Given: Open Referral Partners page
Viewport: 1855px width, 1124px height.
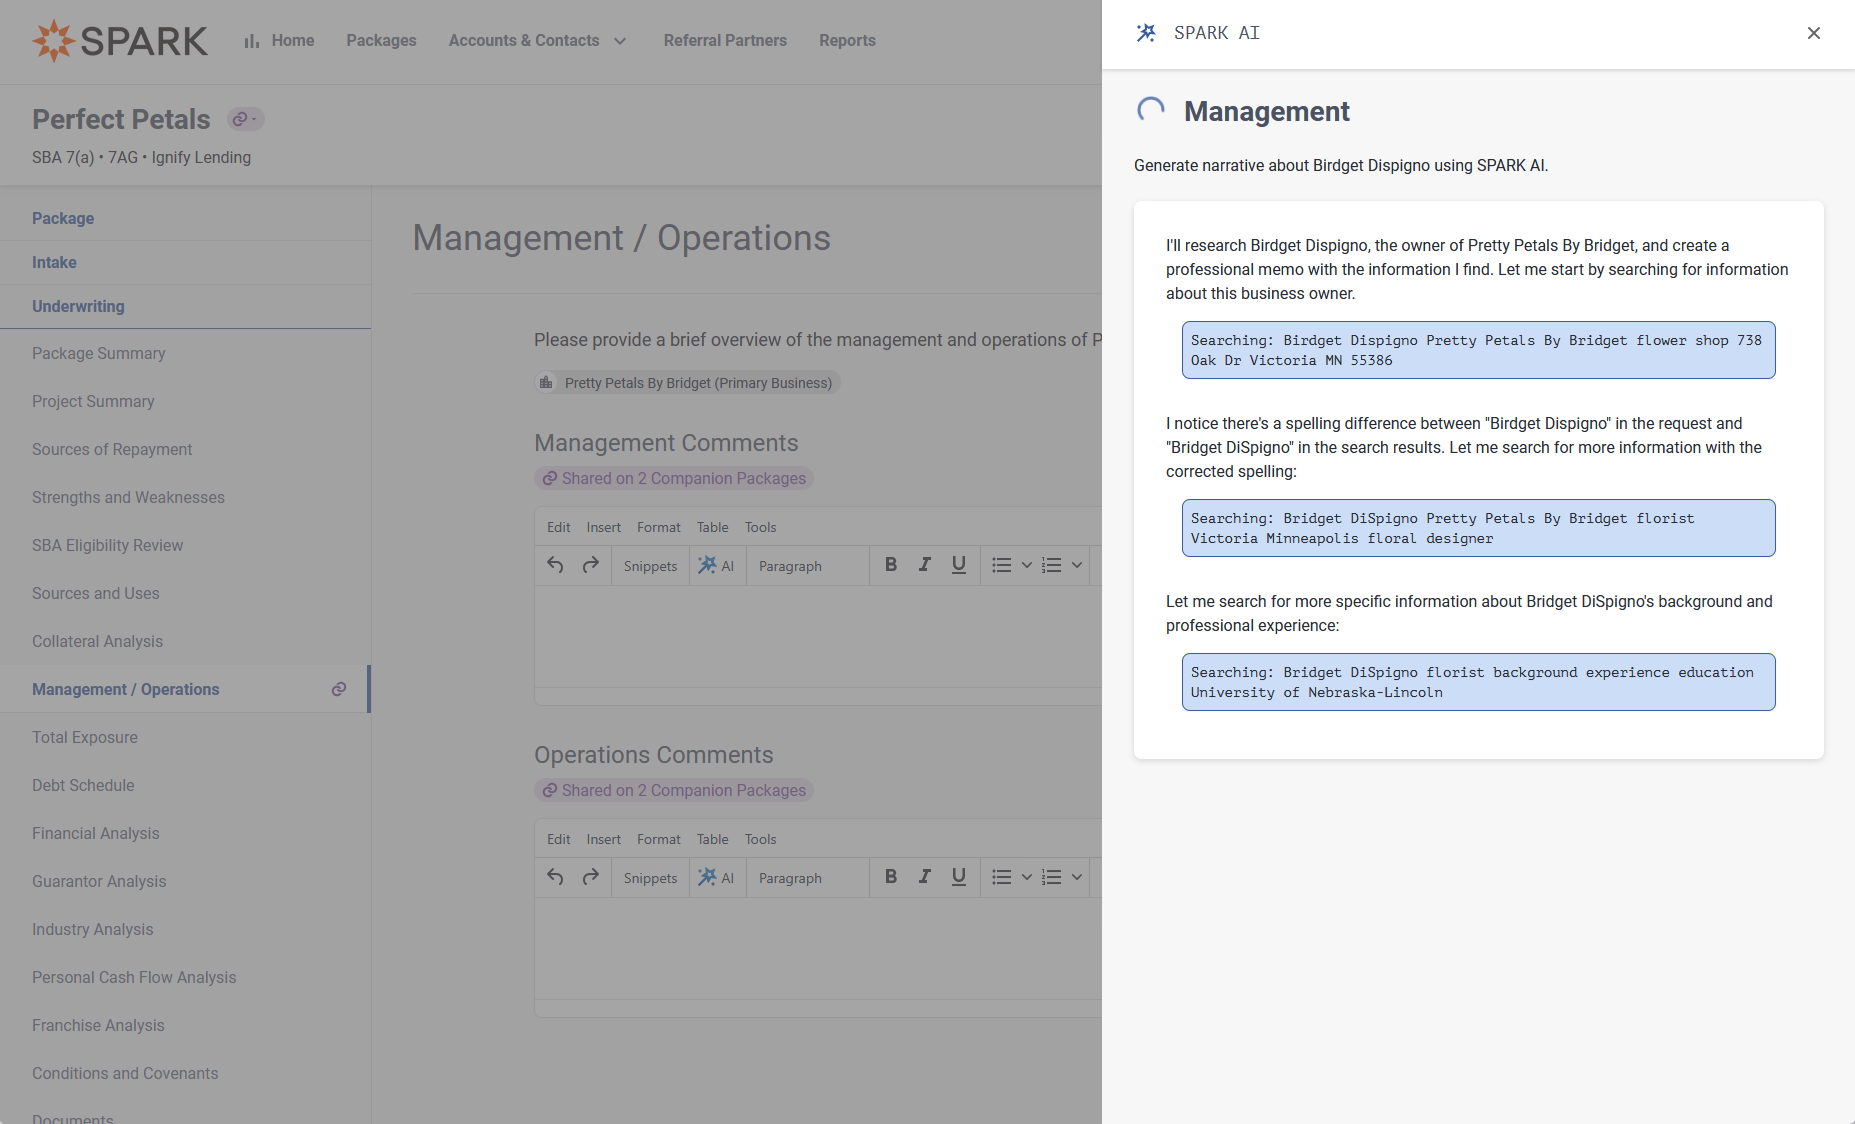Looking at the screenshot, I should [x=725, y=41].
